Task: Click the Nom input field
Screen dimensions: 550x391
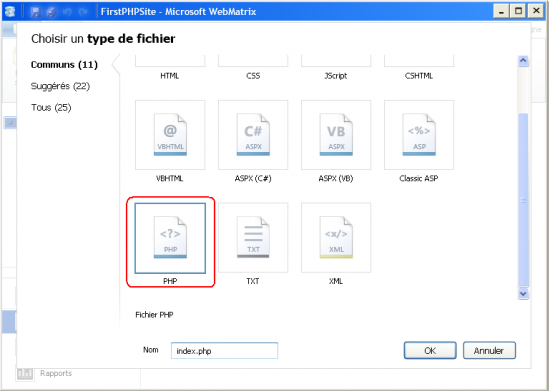Action: (224, 351)
